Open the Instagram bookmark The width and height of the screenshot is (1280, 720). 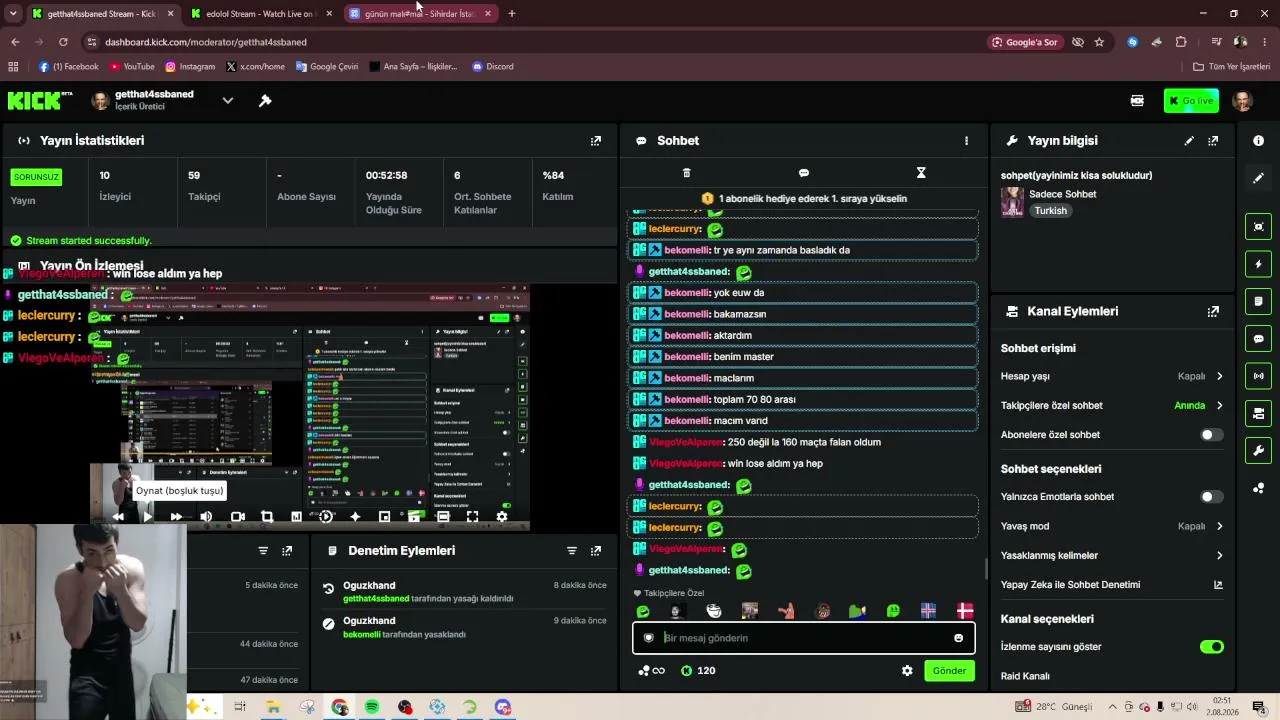190,67
